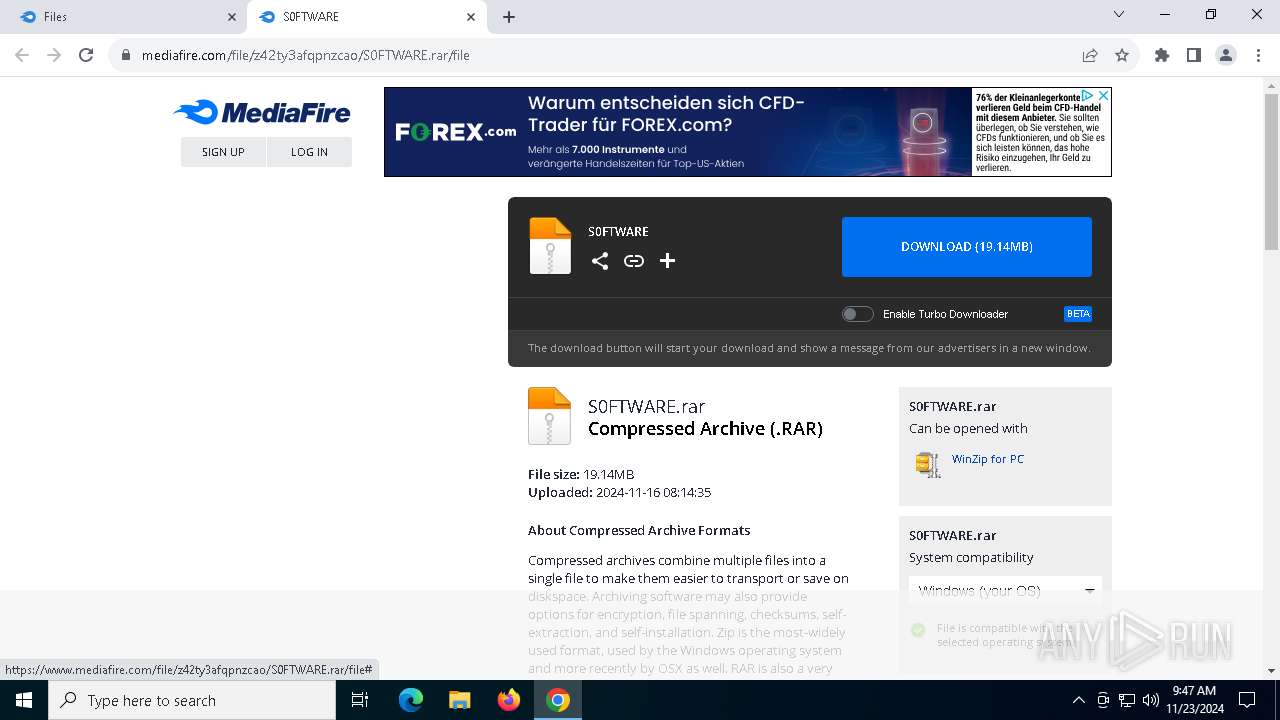
Task: Click the WinZip application icon
Action: [x=928, y=464]
